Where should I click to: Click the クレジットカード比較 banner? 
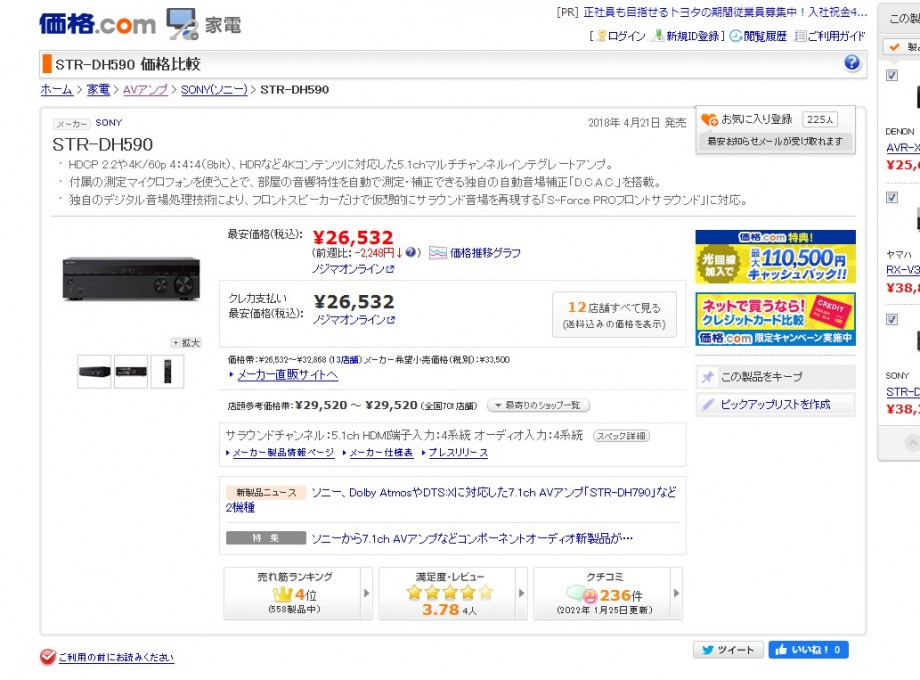click(x=775, y=319)
